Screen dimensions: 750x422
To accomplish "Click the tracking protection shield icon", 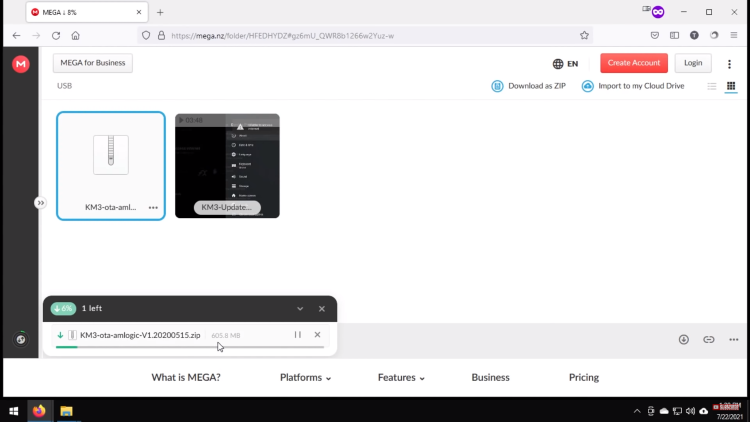I will (x=146, y=35).
